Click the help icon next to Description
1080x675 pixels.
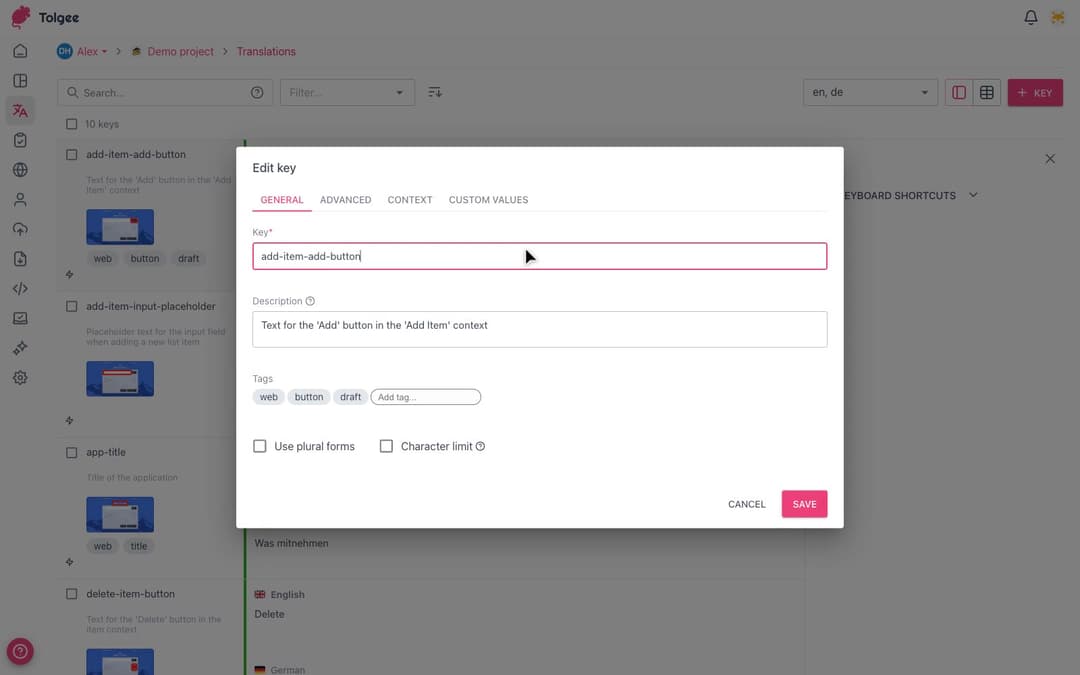(310, 301)
